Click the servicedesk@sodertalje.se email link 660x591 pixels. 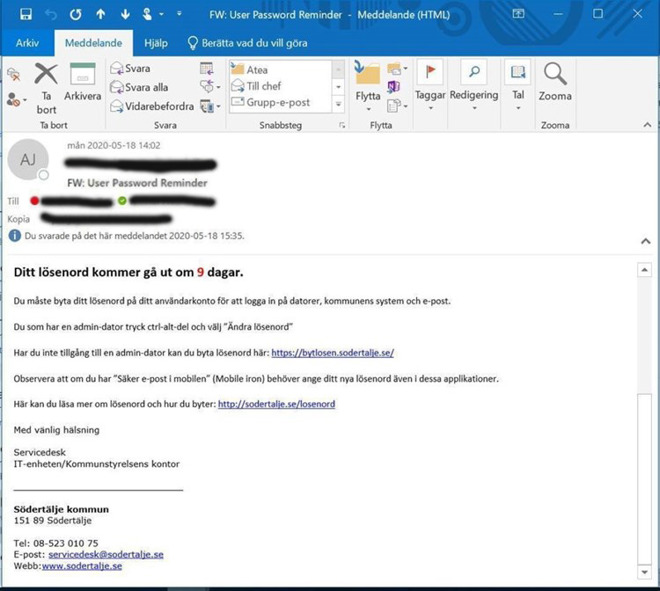[x=106, y=554]
